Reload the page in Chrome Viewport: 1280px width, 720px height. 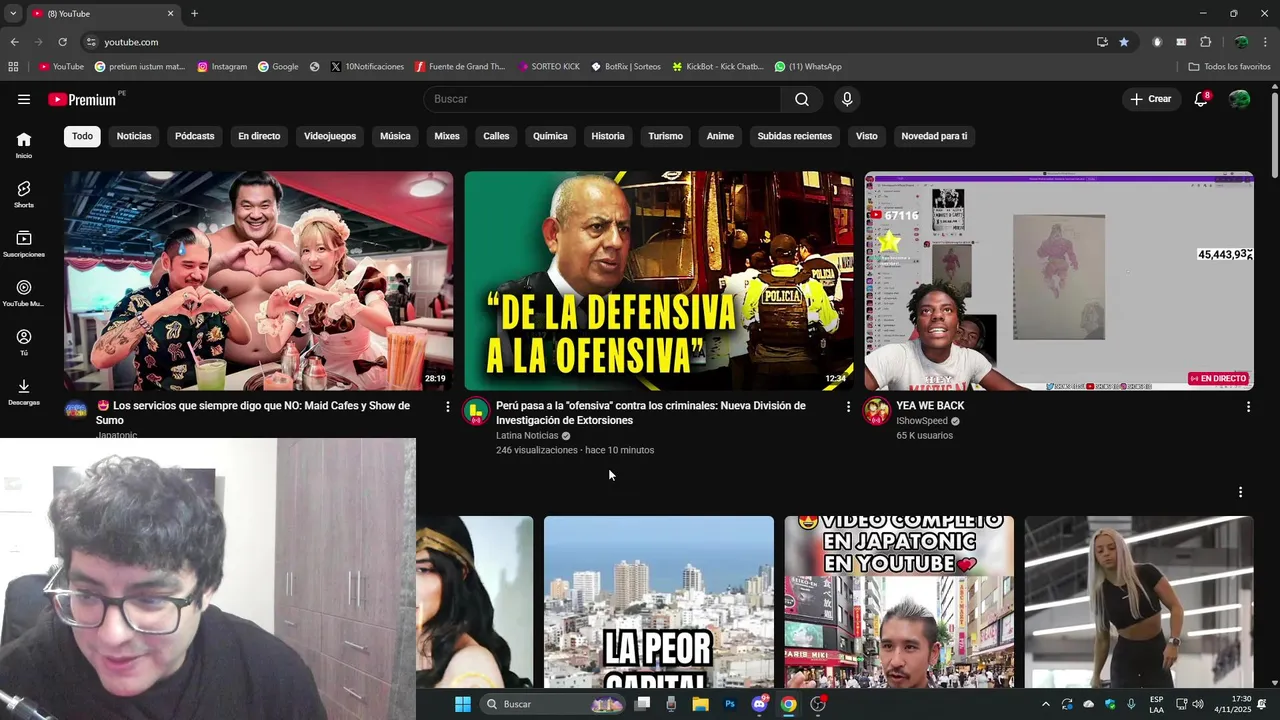pyautogui.click(x=62, y=42)
